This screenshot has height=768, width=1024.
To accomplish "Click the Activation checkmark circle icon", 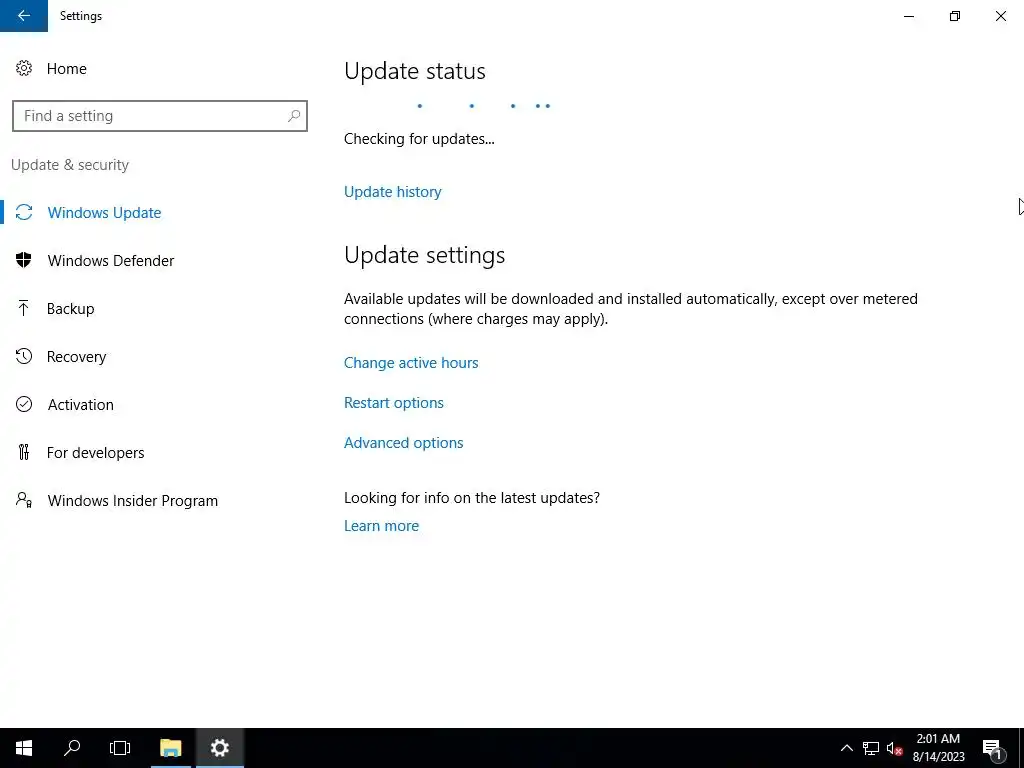I will (x=24, y=404).
